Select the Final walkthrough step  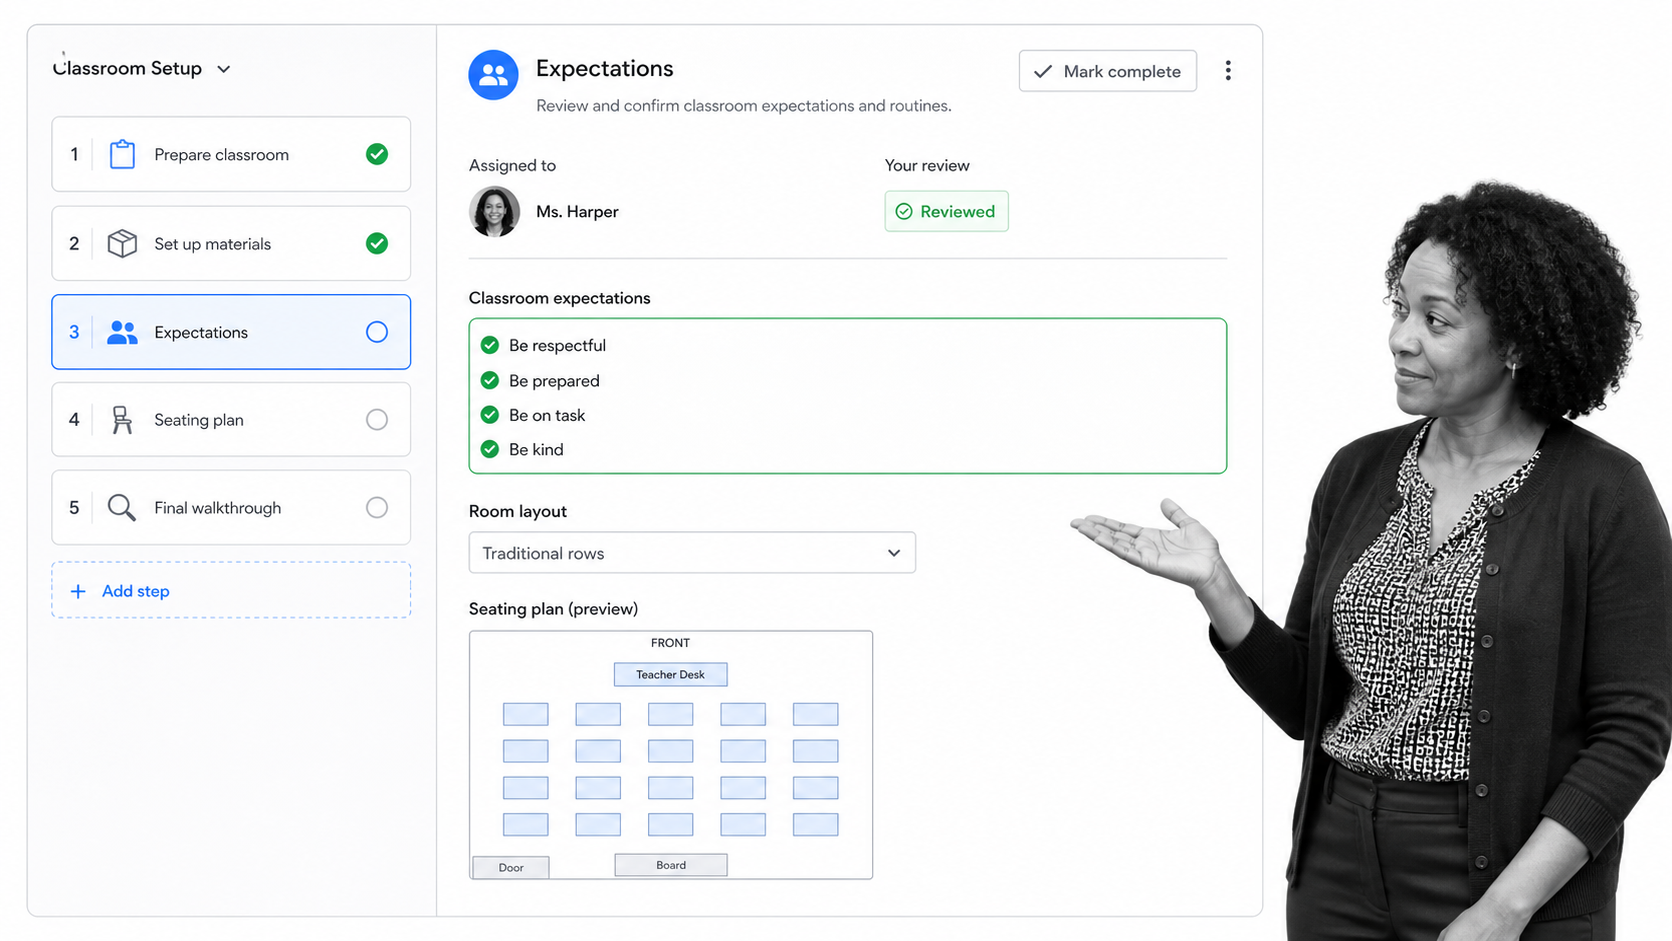231,508
